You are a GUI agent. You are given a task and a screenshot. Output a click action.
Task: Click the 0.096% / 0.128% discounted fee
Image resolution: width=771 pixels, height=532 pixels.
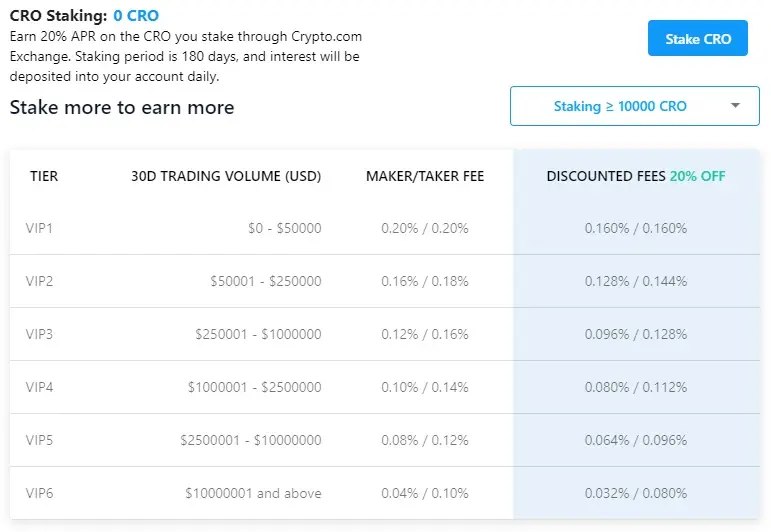(636, 334)
